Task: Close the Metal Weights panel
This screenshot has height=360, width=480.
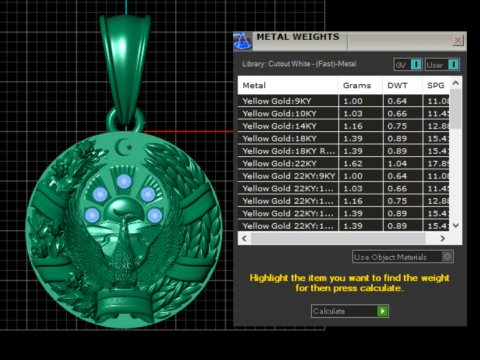Action: (458, 40)
